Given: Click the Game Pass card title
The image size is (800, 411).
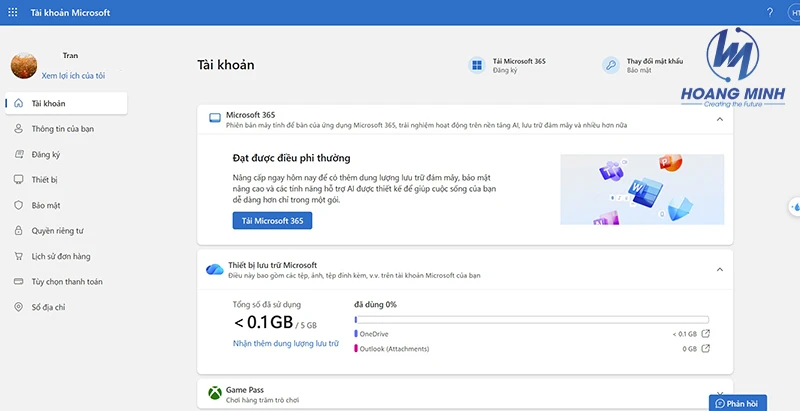Looking at the screenshot, I should tap(245, 390).
